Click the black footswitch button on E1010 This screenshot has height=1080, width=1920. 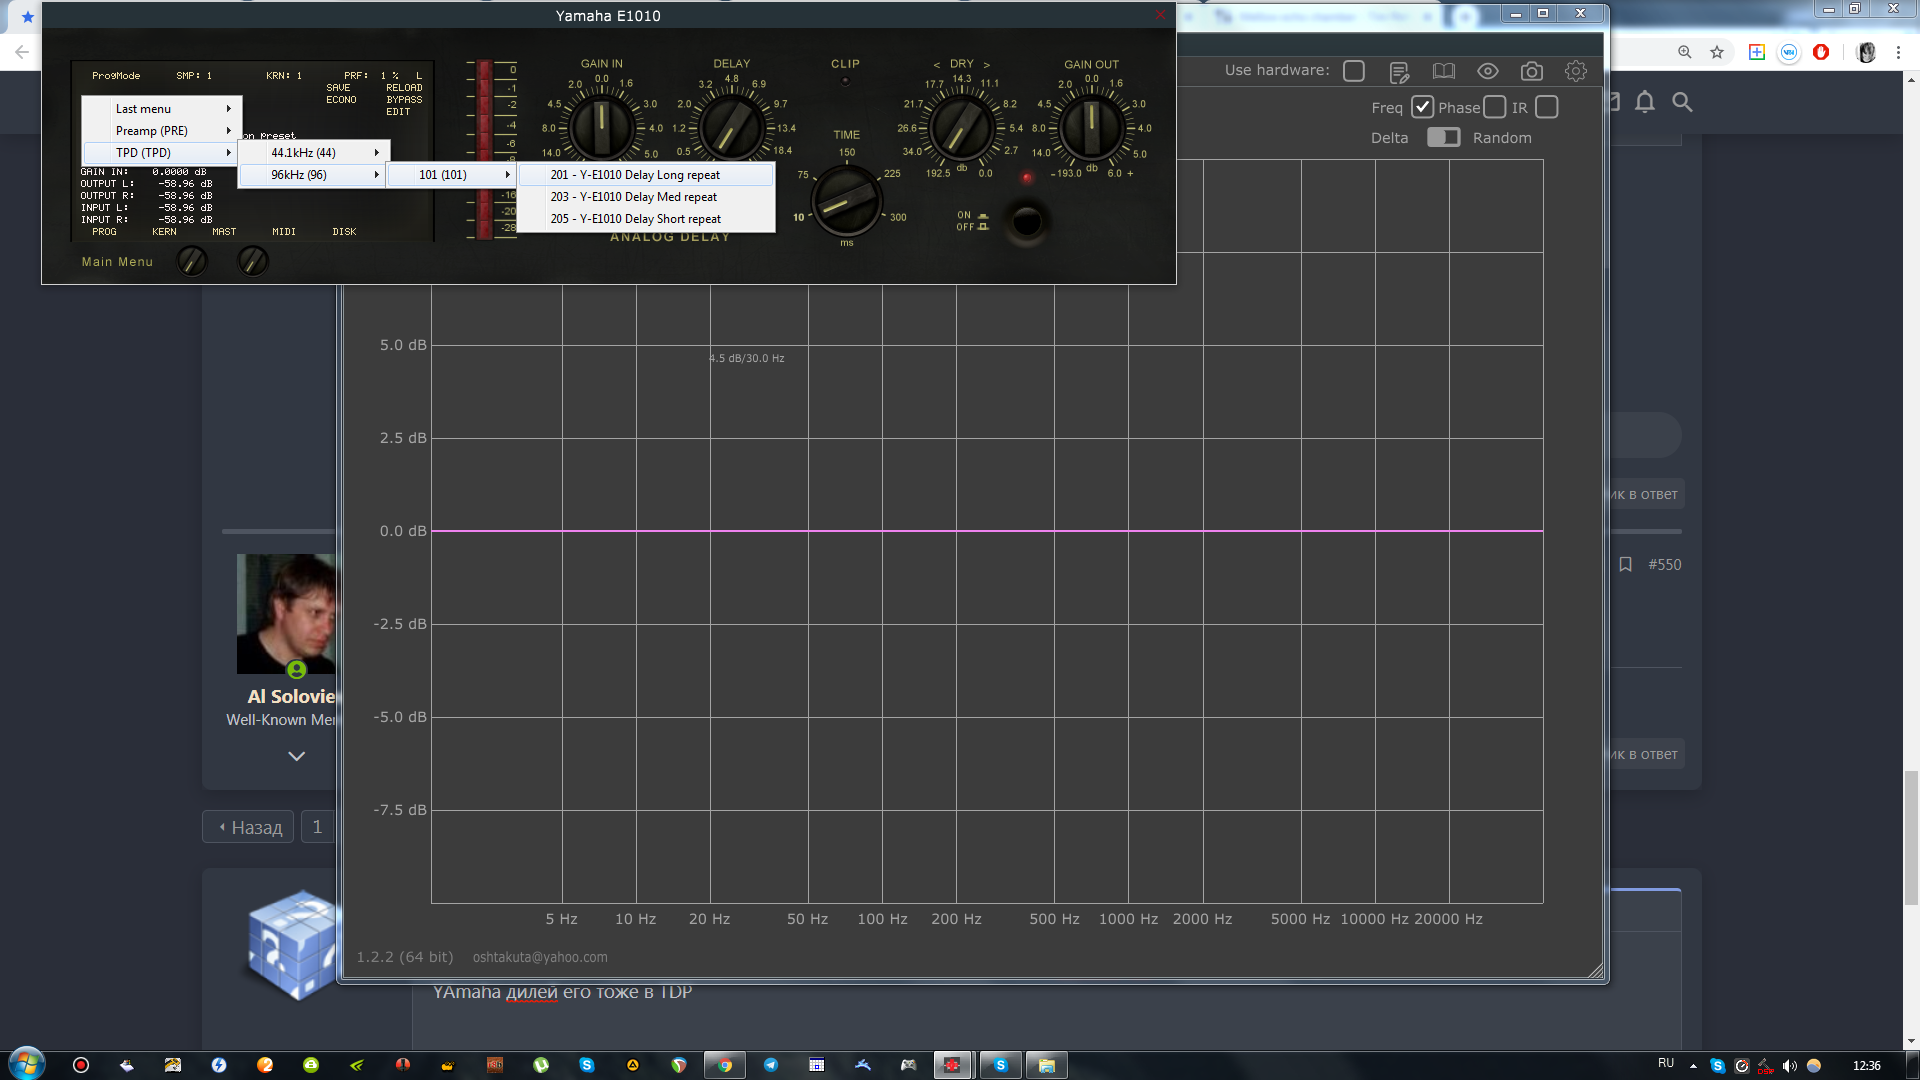[x=1027, y=221]
